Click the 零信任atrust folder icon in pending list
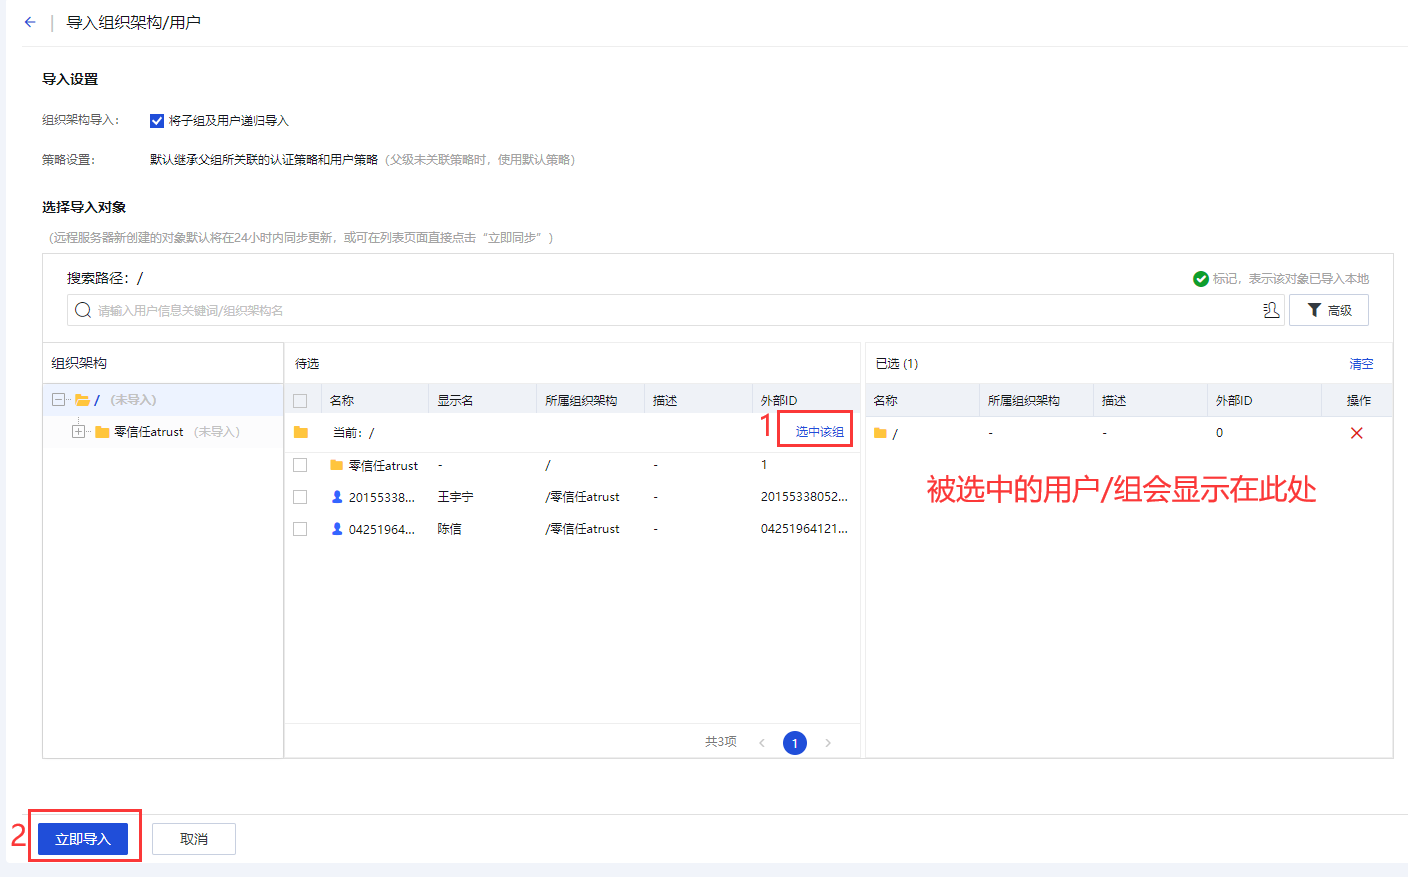Viewport: 1408px width, 877px height. pos(337,465)
